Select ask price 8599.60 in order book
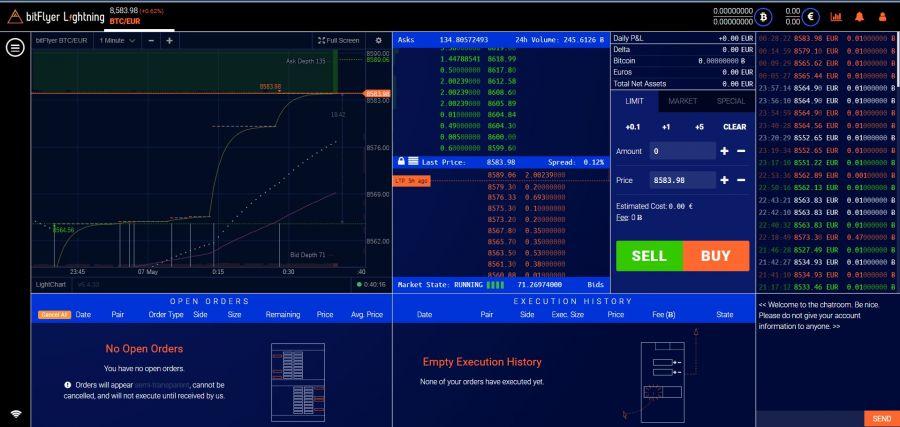This screenshot has width=900, height=427. (502, 148)
